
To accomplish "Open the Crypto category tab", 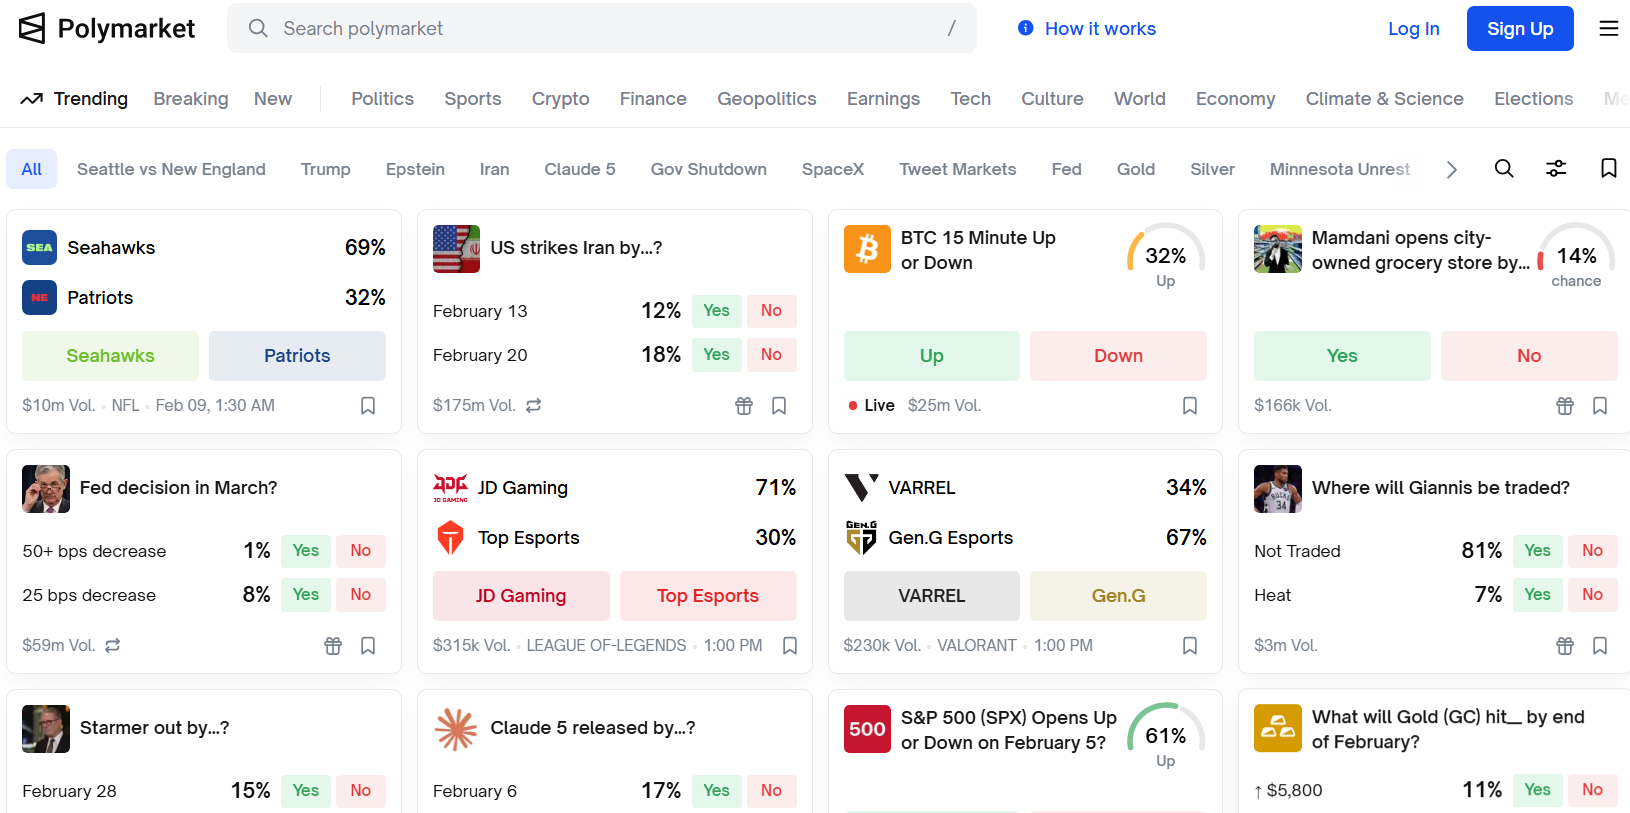I will pos(560,99).
